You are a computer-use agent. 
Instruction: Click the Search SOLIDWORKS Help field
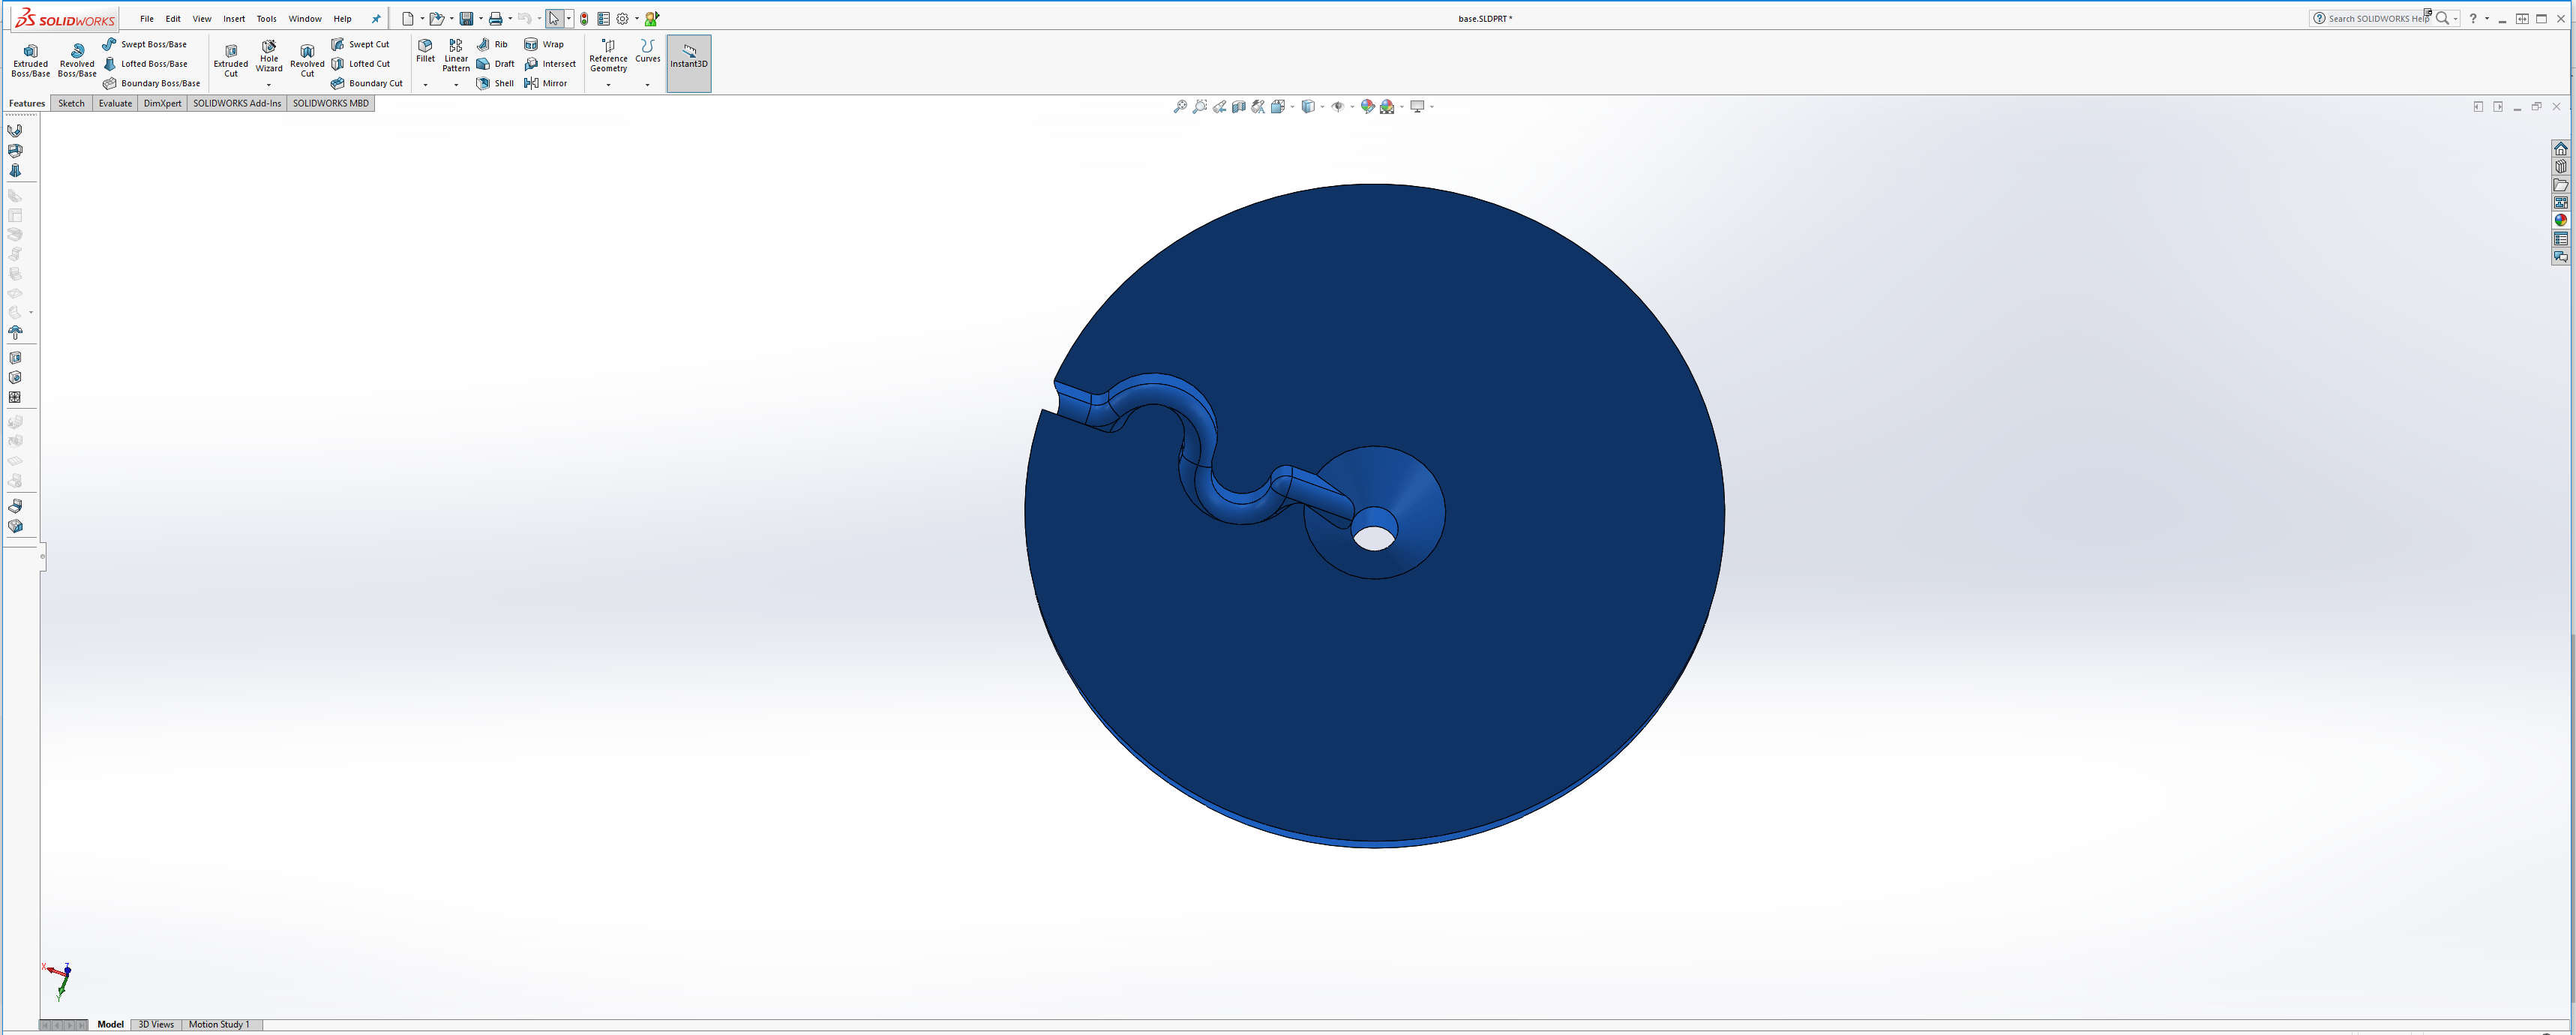pos(2379,18)
